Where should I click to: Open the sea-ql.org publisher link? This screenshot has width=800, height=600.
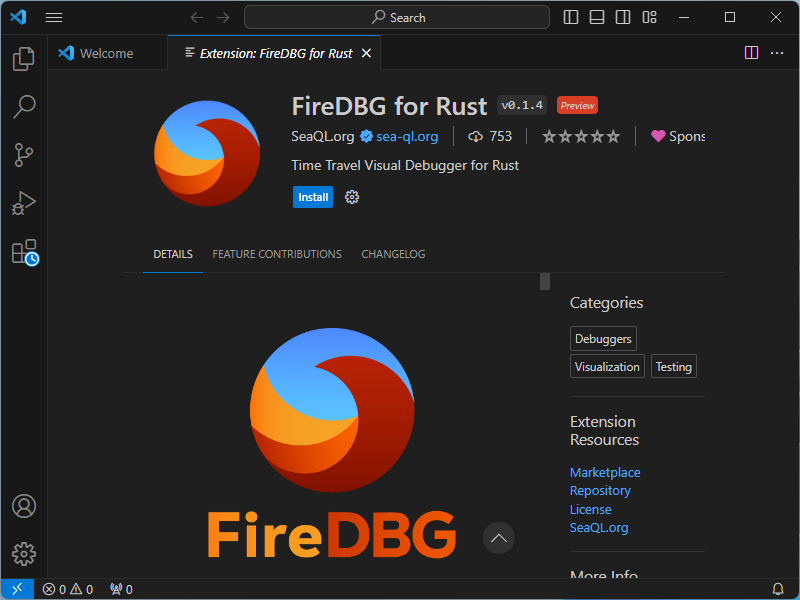point(407,136)
